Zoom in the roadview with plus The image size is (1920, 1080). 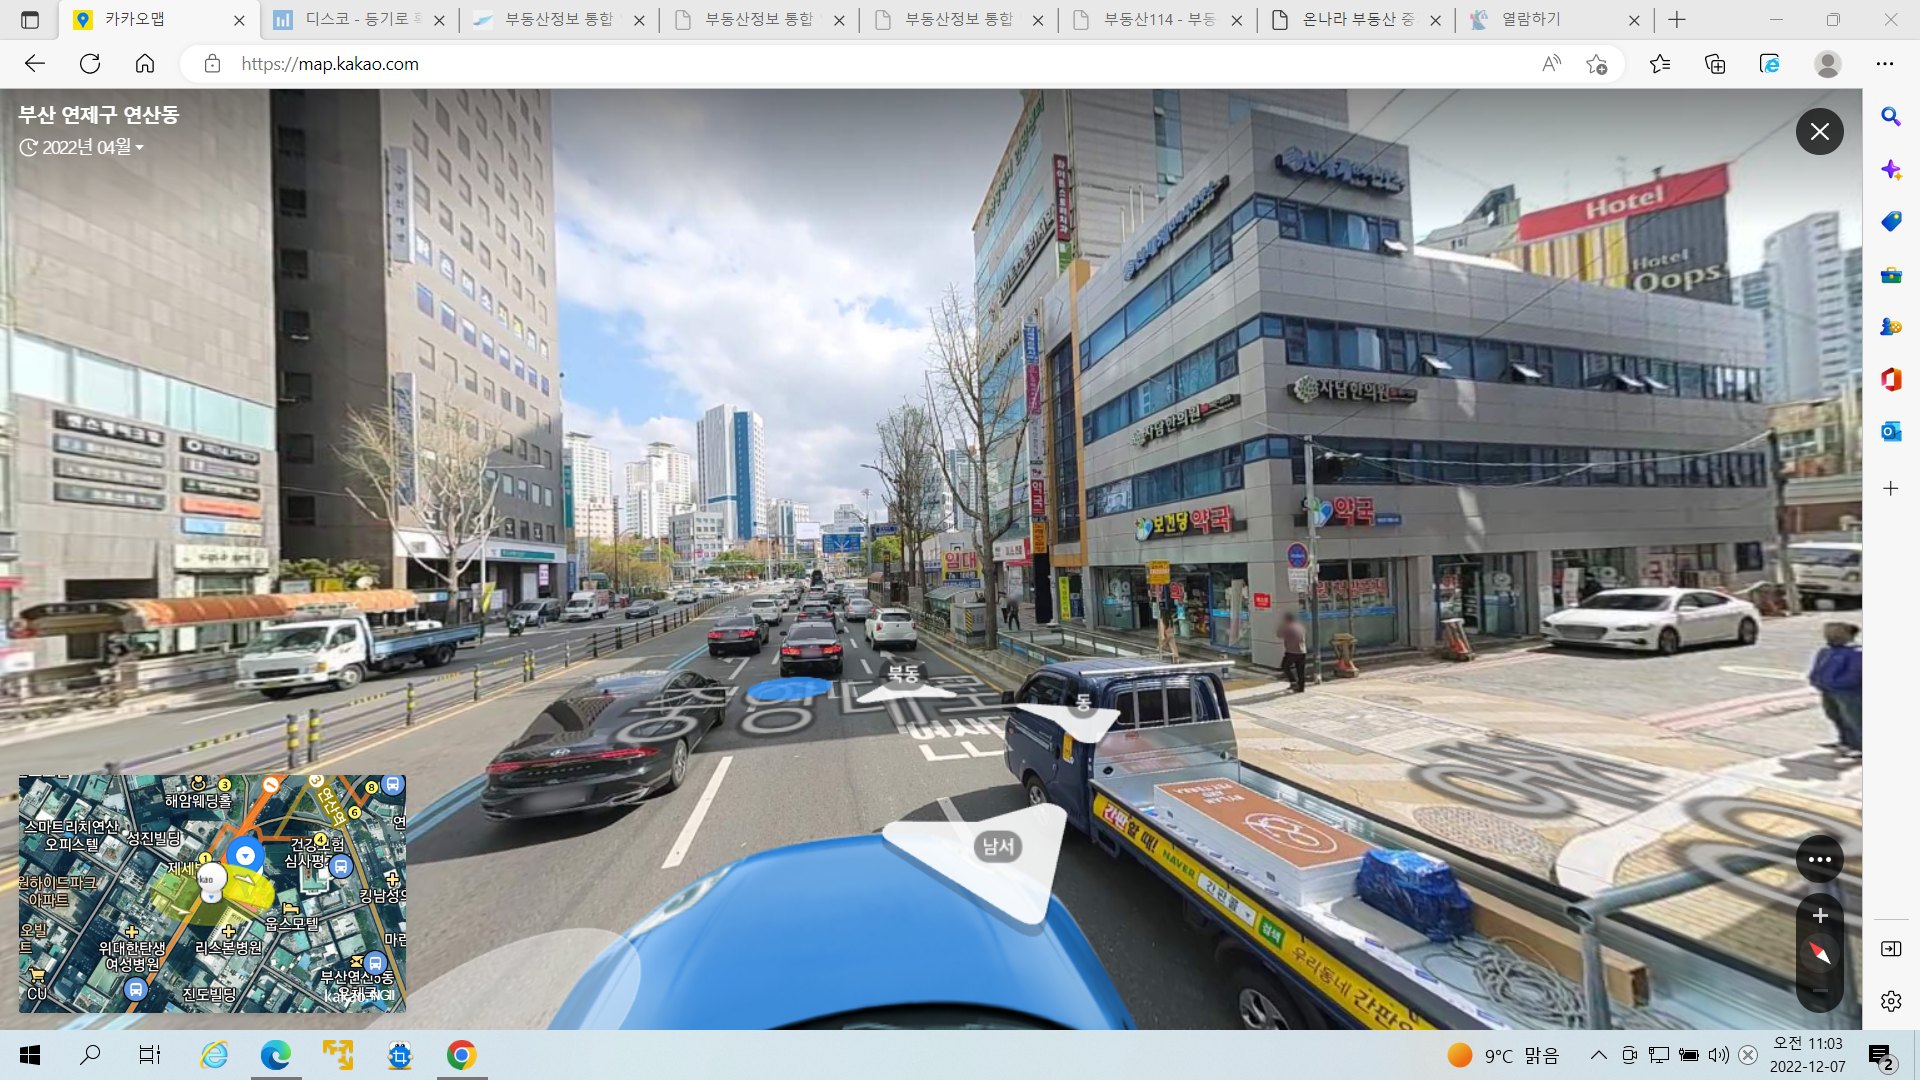click(1820, 915)
